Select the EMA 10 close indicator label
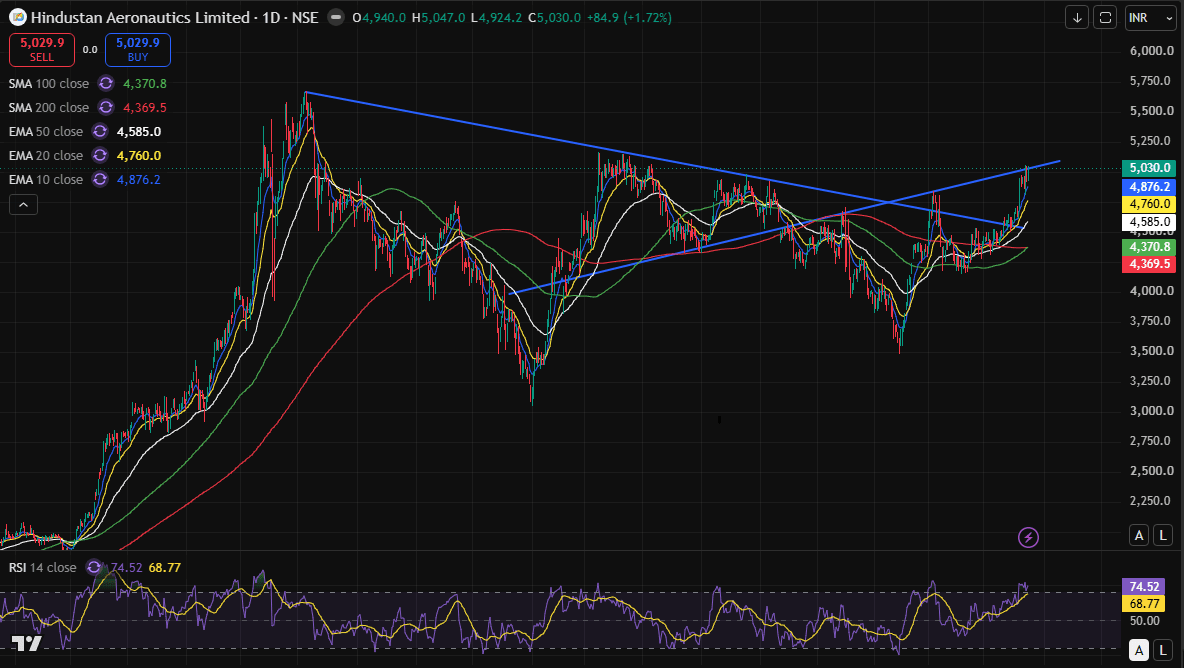 [x=46, y=180]
